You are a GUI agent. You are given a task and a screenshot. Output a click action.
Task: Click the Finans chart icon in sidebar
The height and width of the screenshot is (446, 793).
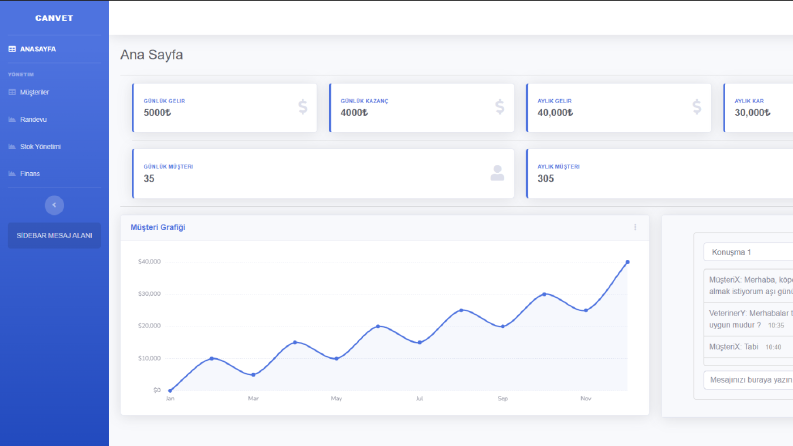pos(12,173)
